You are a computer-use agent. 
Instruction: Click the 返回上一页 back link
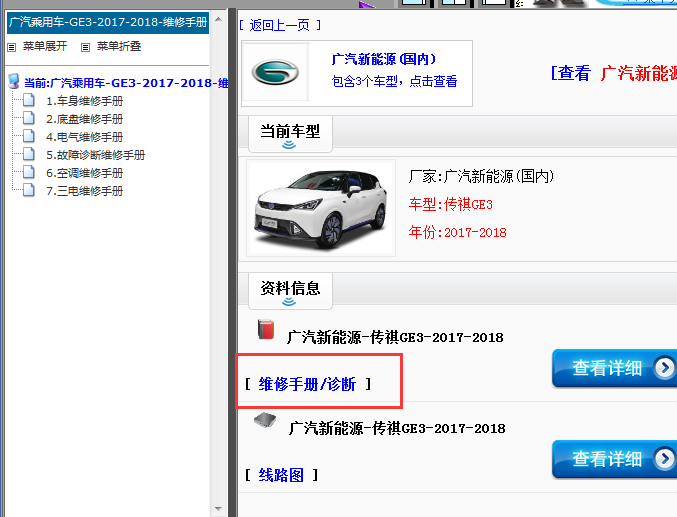[280, 25]
